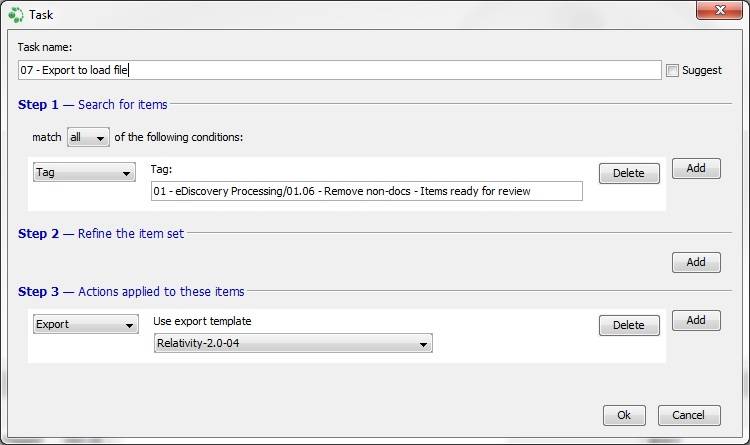
Task: Click the Step 2 Refine the item set heading
Action: (101, 234)
